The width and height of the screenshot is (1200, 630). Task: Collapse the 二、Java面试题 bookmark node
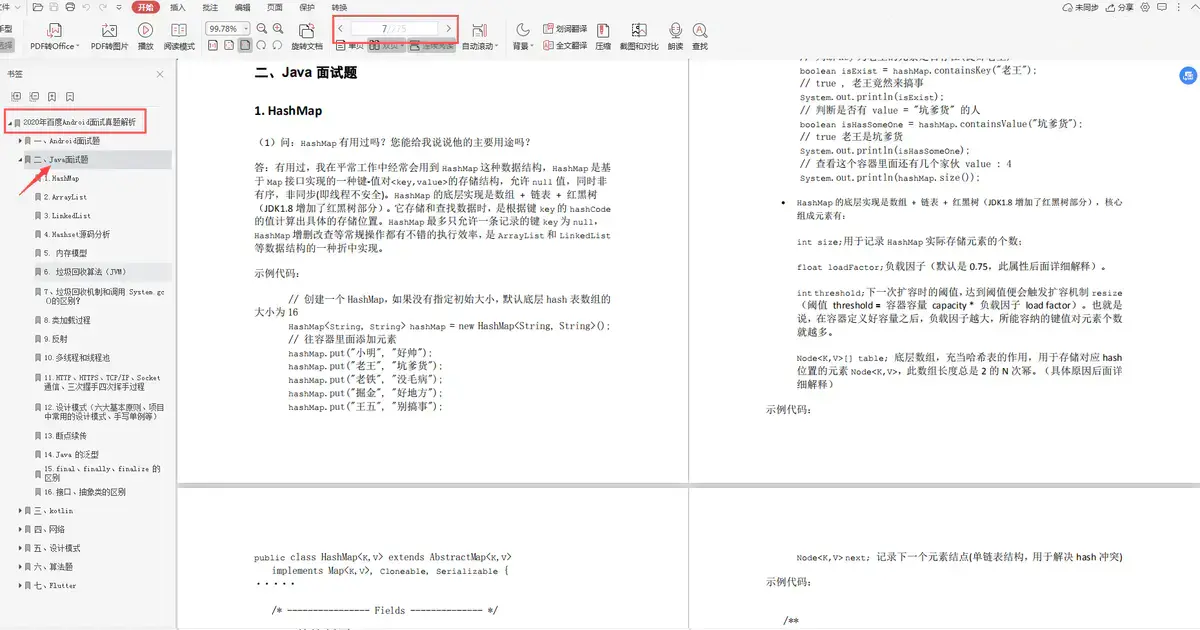[19, 159]
